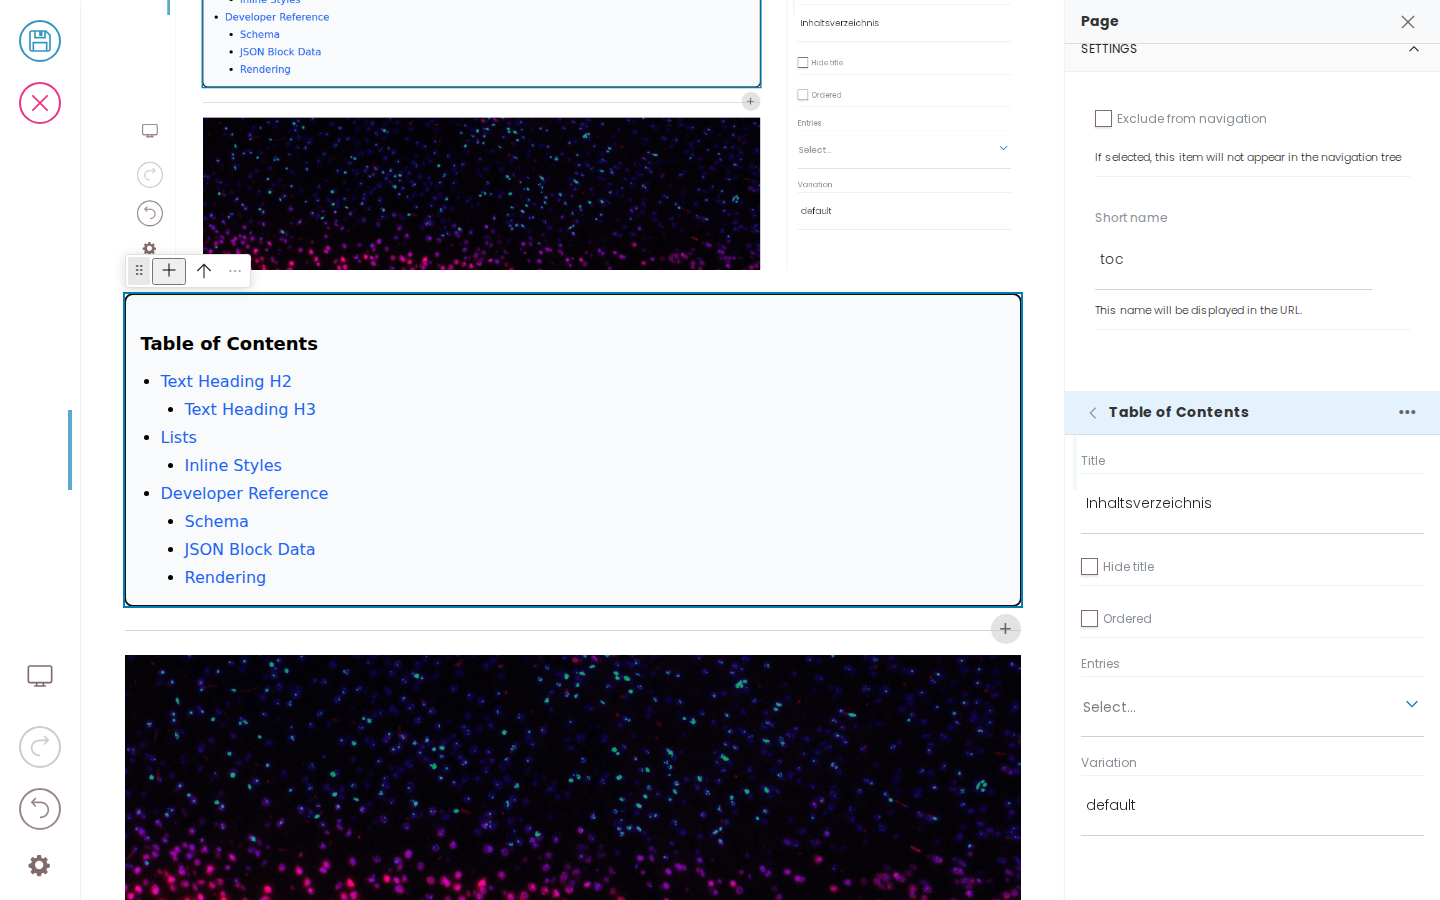
Task: Toggle the Ordered checkbox in sidebar
Action: pos(1089,618)
